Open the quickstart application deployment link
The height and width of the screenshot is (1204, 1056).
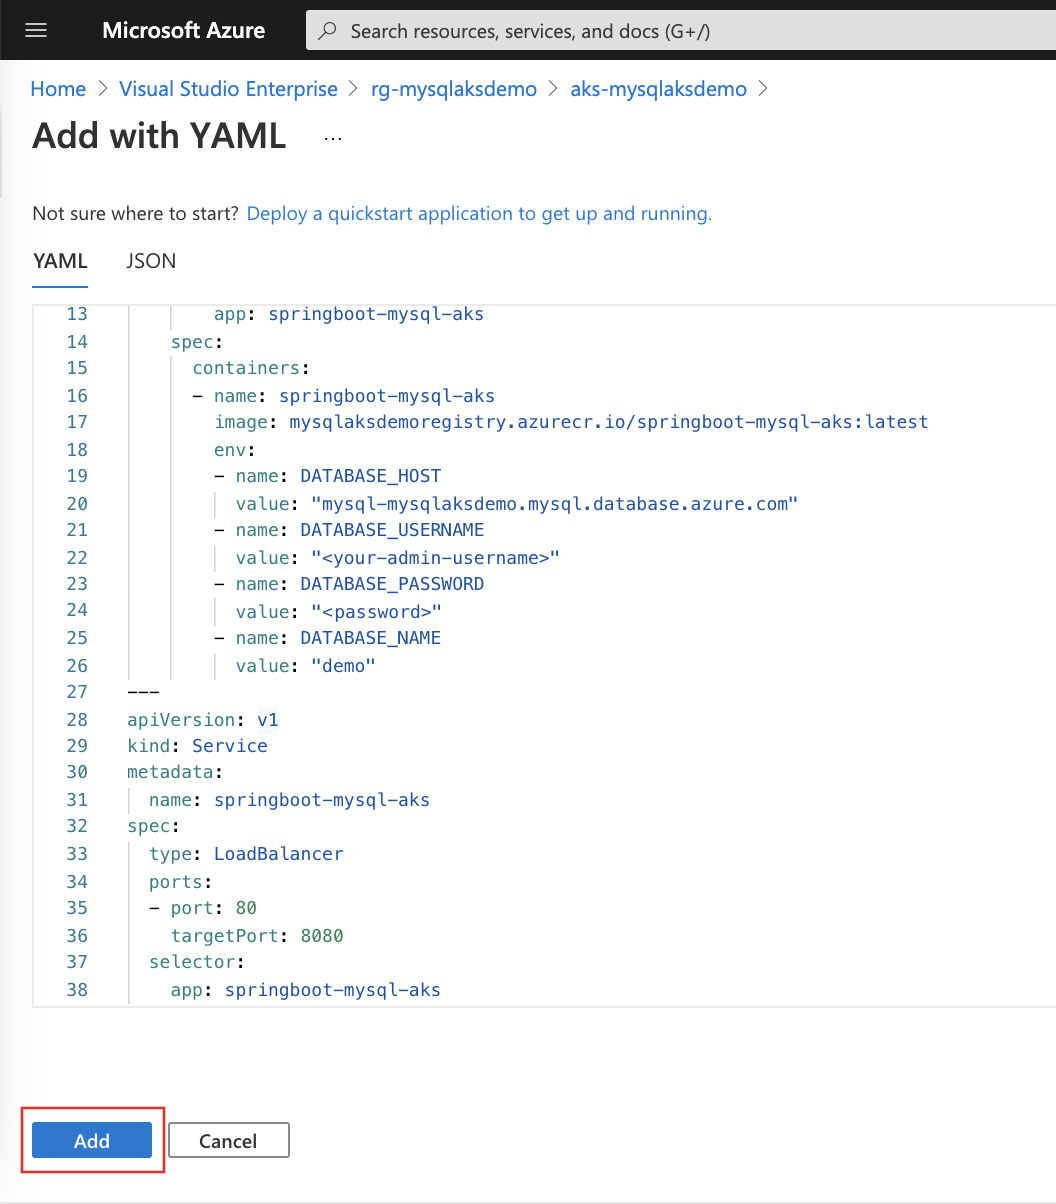coord(479,213)
